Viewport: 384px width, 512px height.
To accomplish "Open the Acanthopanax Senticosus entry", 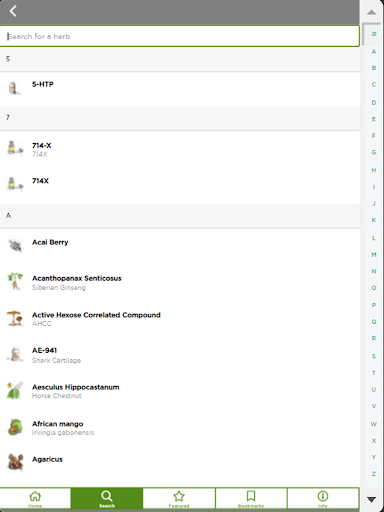I will coord(180,282).
